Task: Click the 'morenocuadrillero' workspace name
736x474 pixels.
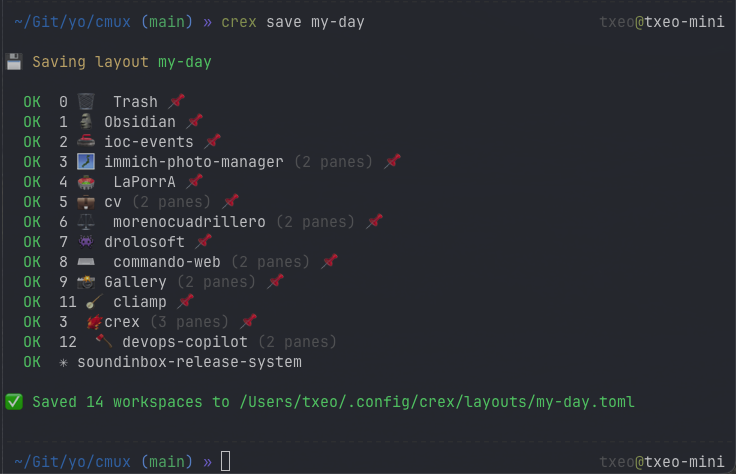Action: point(189,222)
